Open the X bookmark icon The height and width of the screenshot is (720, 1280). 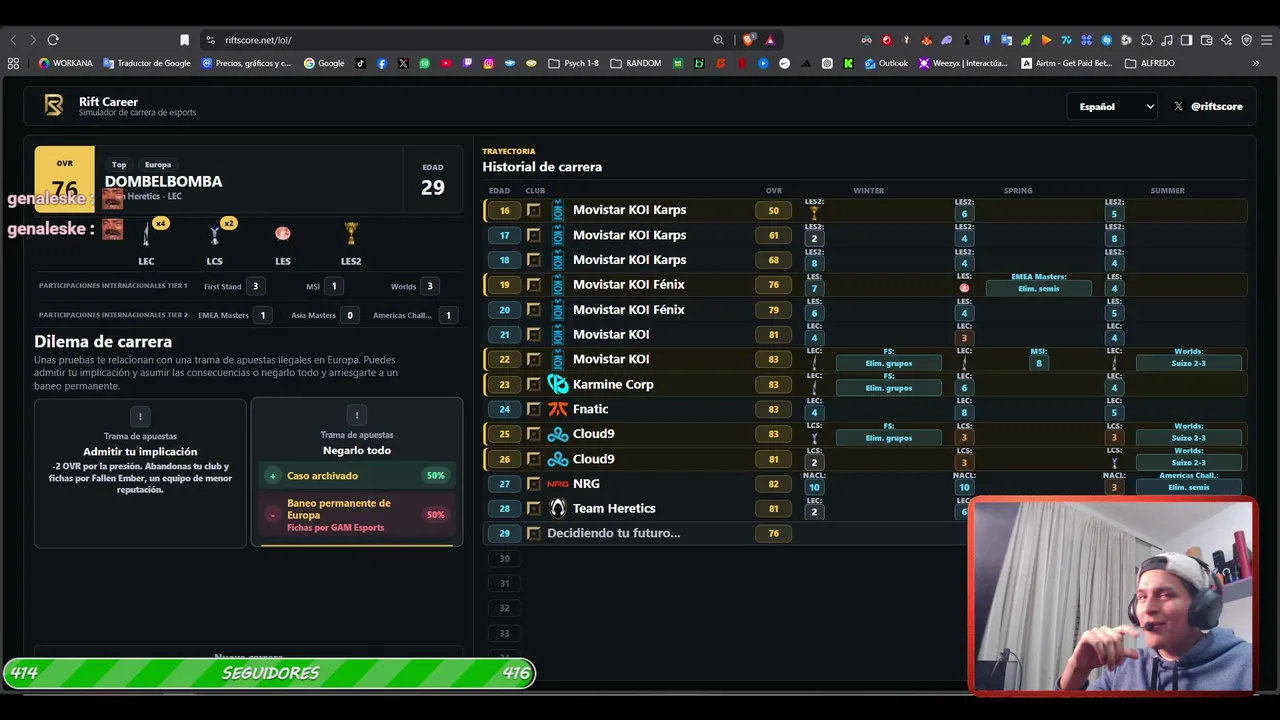coord(403,63)
